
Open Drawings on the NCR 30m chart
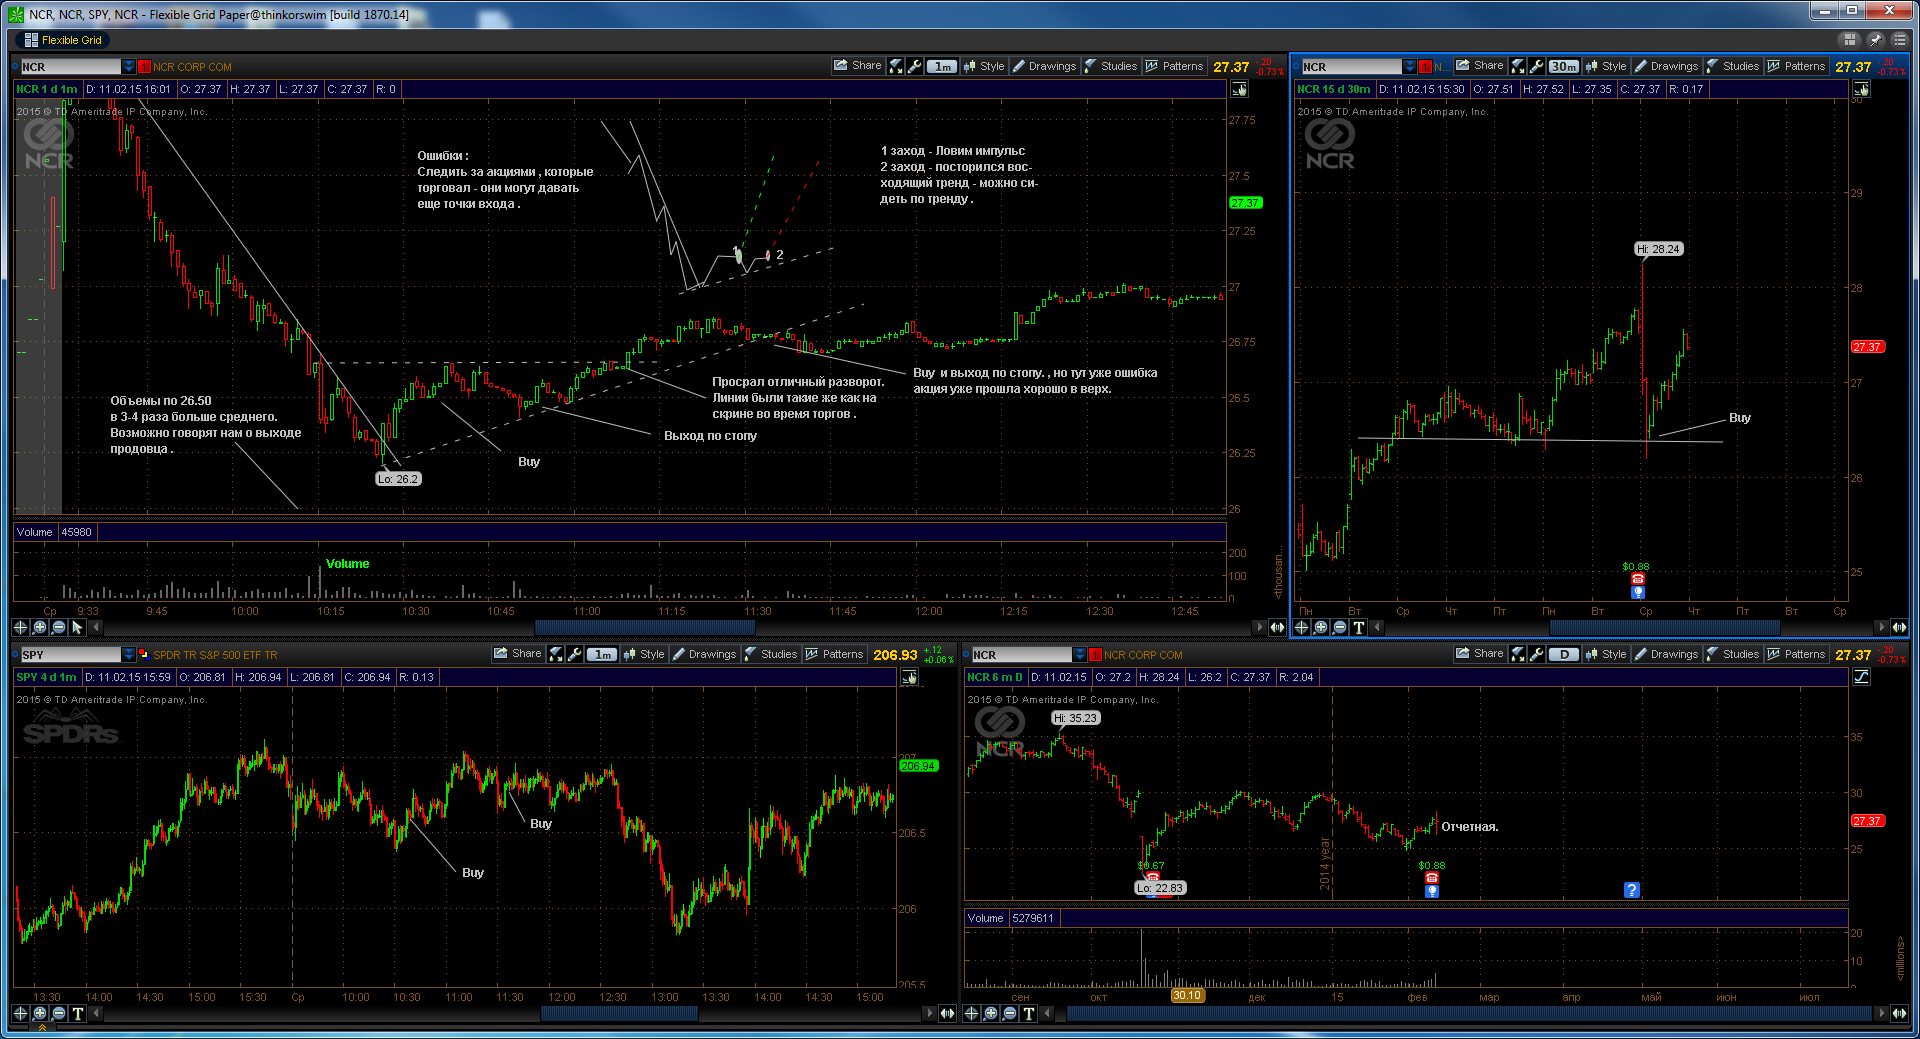pyautogui.click(x=1666, y=66)
